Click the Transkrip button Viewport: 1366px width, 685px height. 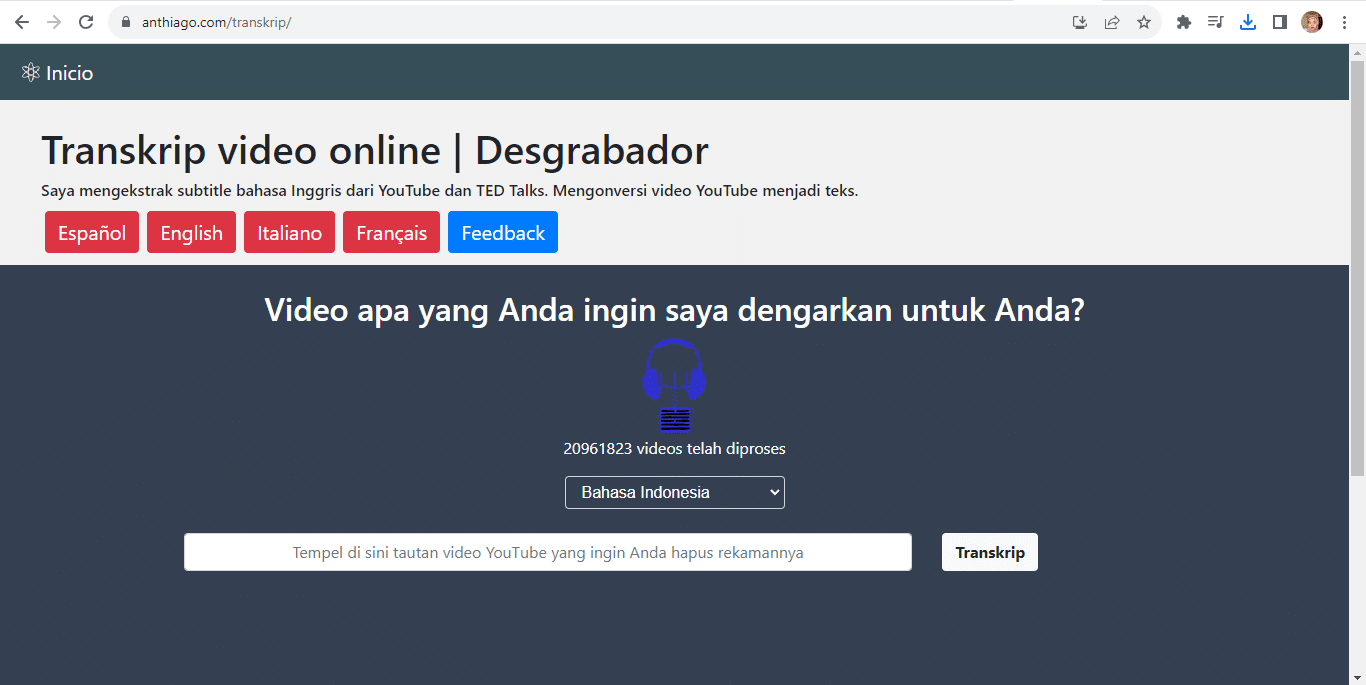(x=989, y=552)
